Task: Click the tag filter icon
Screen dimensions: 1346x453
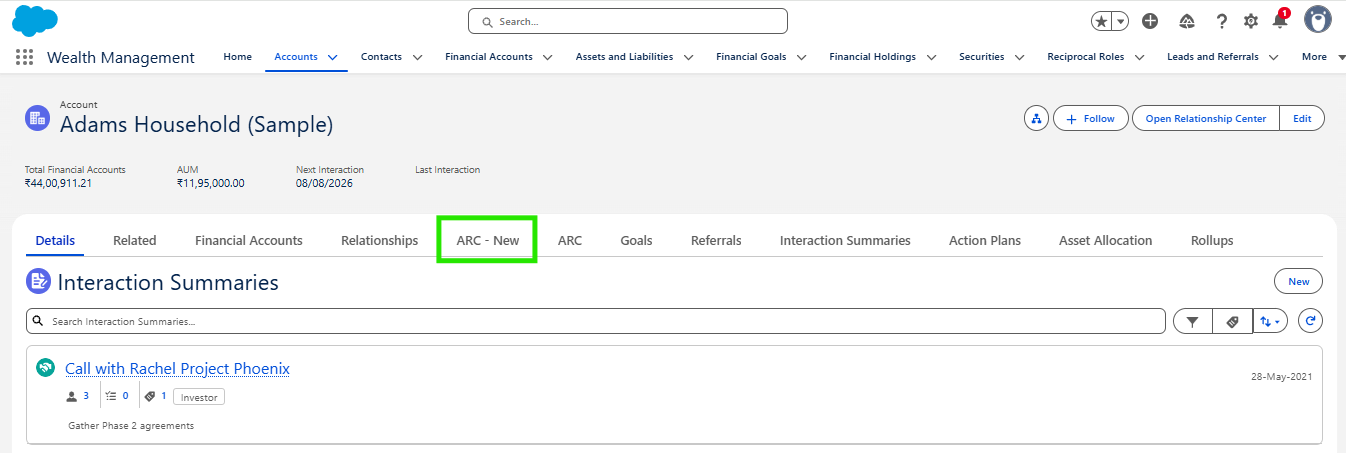Action: pos(1232,321)
